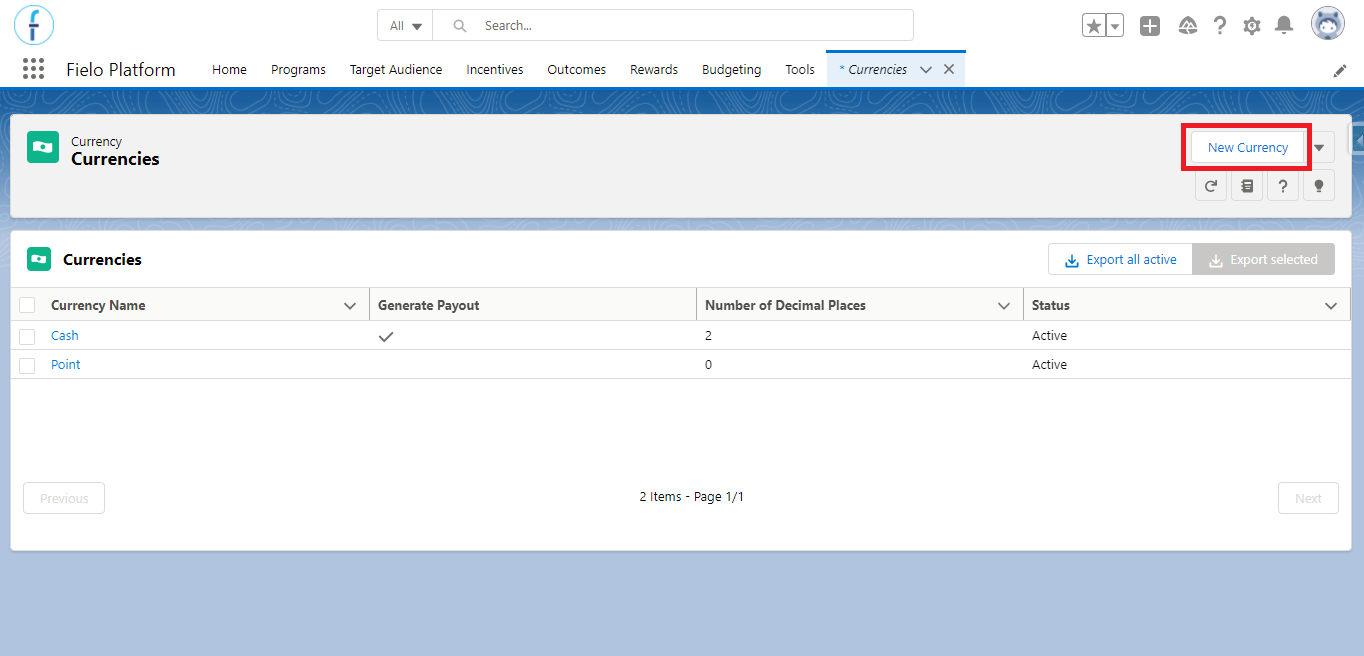Open the user avatar profile menu
Image resolution: width=1364 pixels, height=656 pixels.
click(1328, 24)
